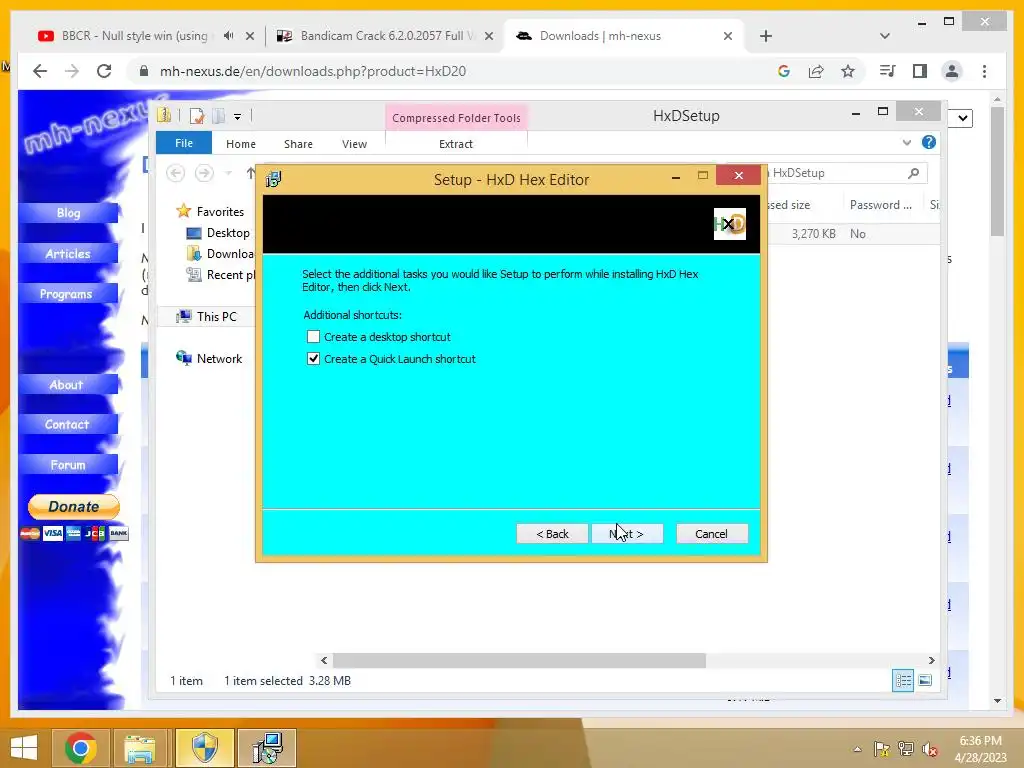Click the setup icon in the Setup title bar
Screen dimensions: 1024x768
click(x=274, y=179)
